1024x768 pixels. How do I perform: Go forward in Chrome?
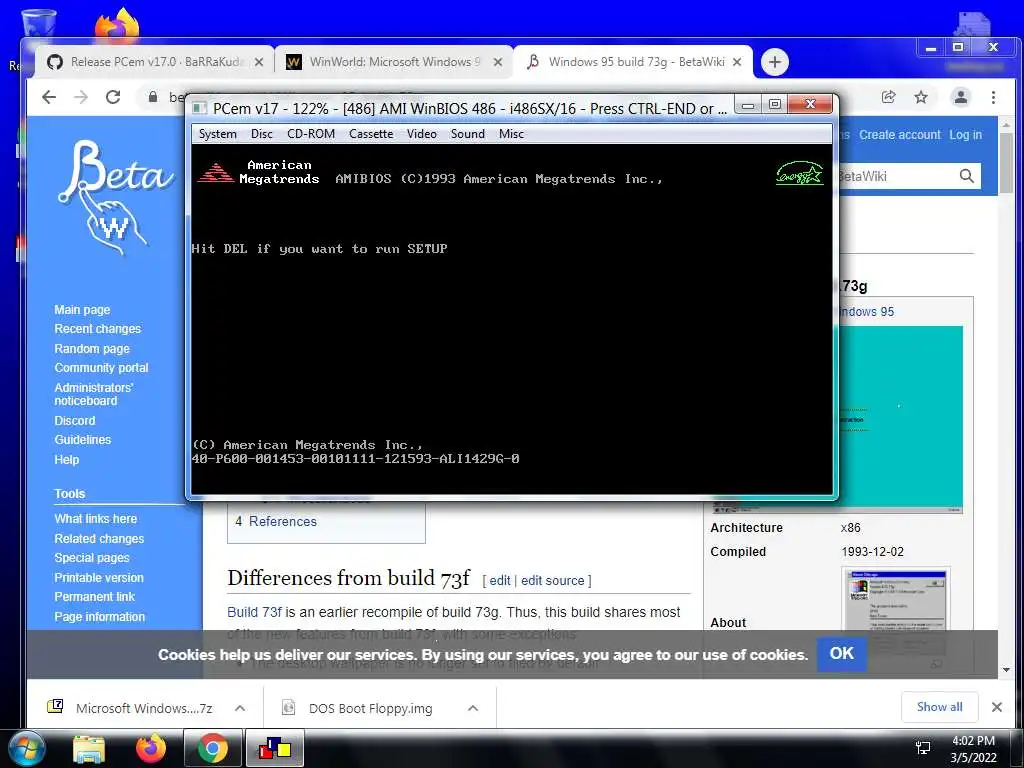81,97
